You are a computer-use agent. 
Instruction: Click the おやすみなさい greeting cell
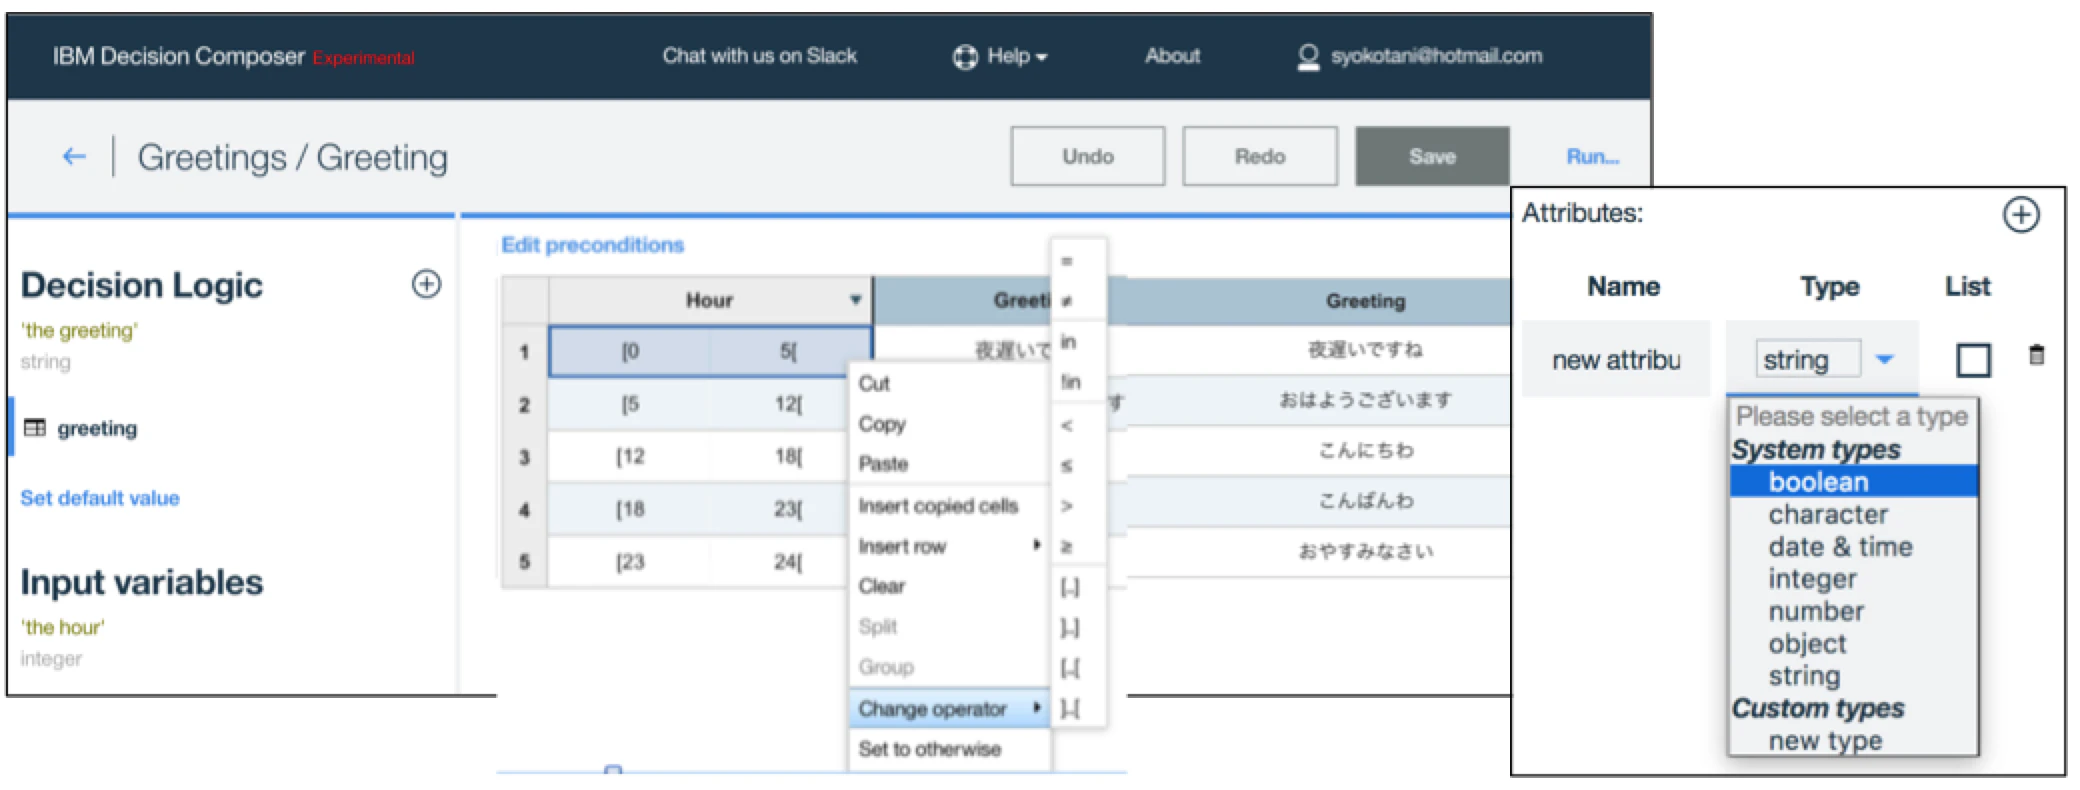click(1365, 551)
